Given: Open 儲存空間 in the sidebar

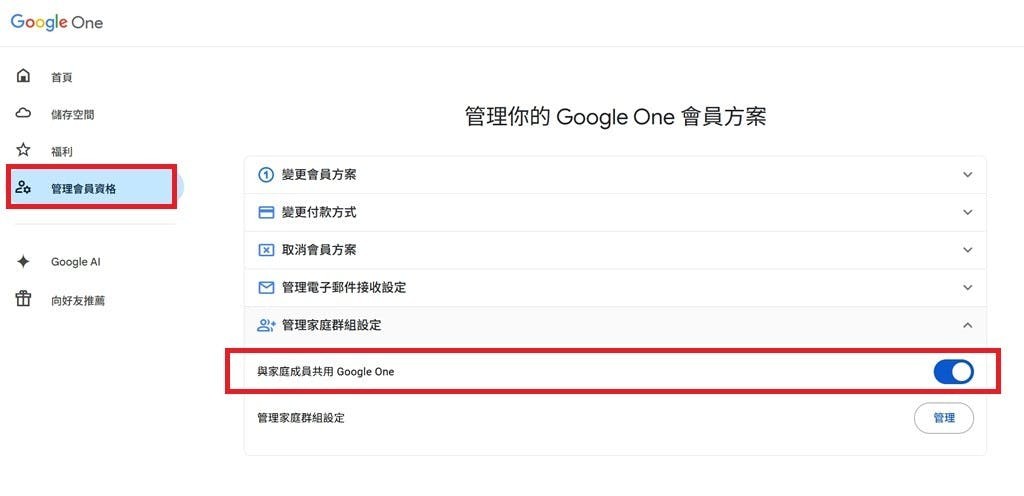Looking at the screenshot, I should click(x=72, y=115).
